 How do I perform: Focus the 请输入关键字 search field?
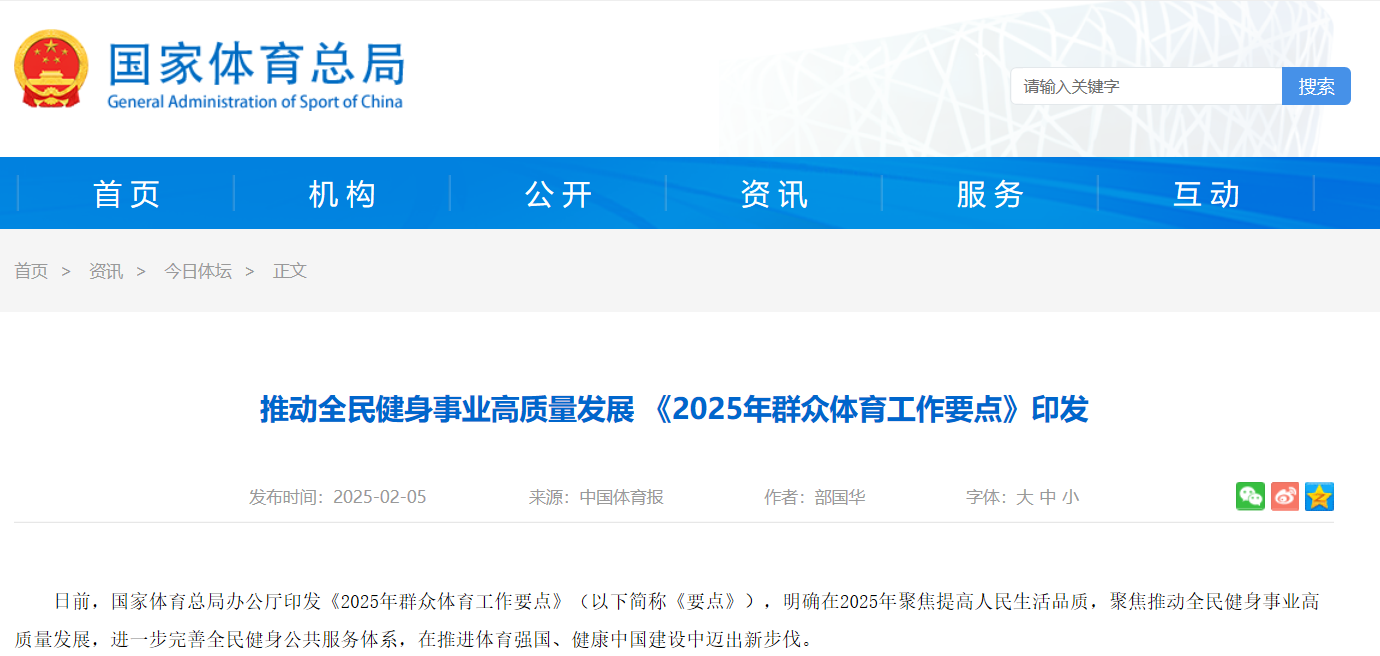[1145, 87]
